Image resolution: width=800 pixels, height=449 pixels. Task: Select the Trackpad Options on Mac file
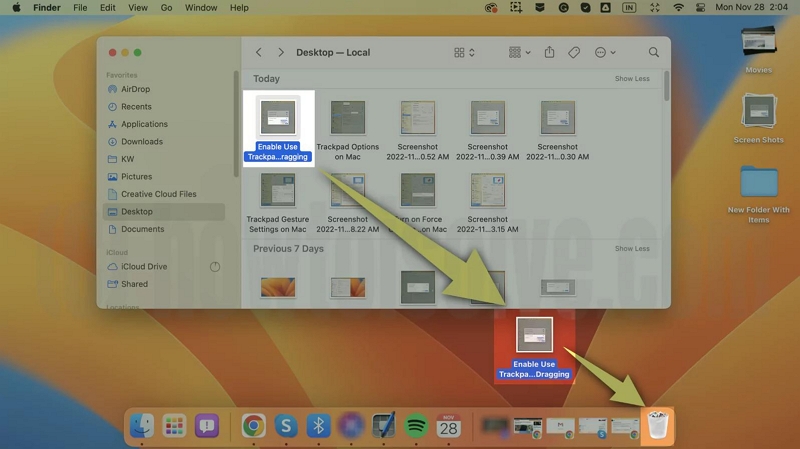point(347,130)
